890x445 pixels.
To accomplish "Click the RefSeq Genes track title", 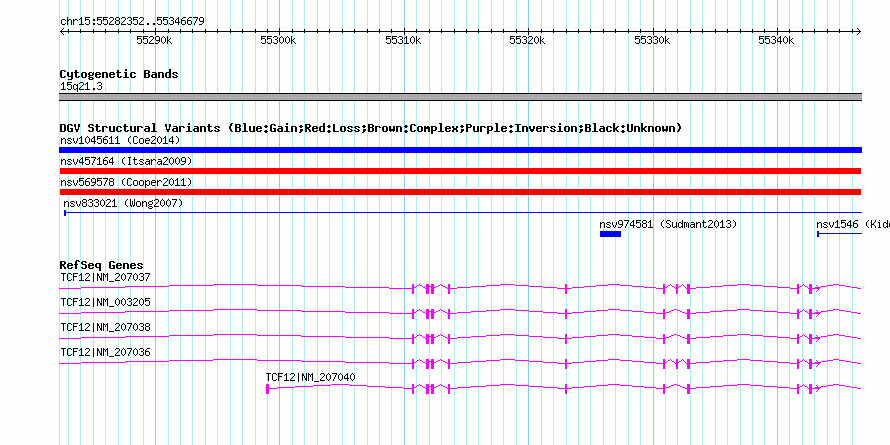I will tap(102, 265).
